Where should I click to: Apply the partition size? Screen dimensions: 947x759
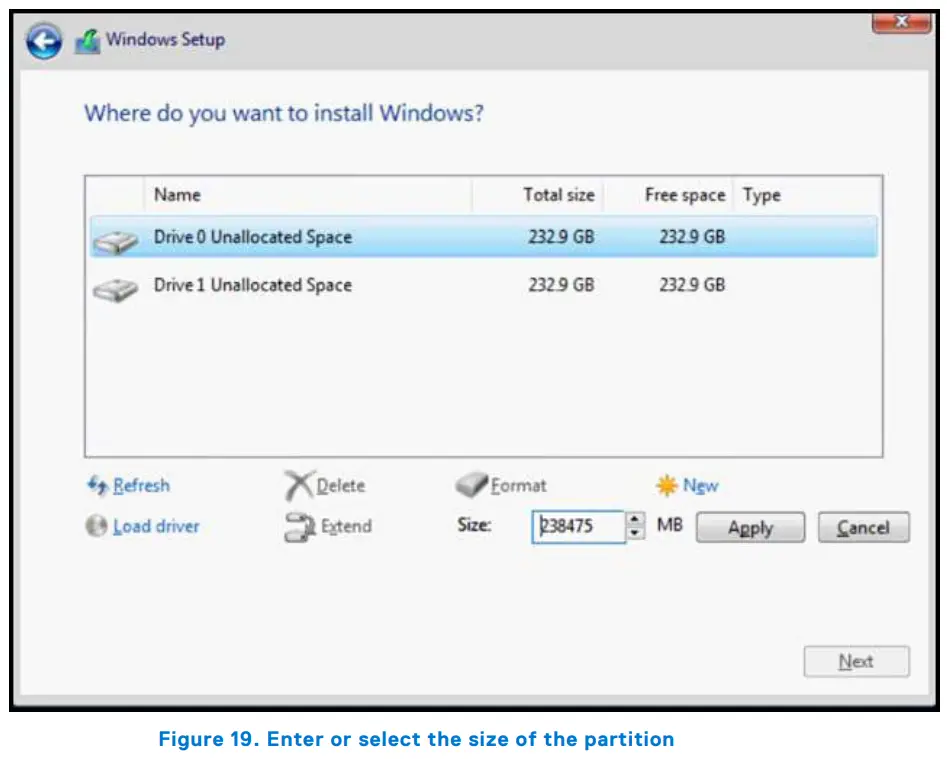coord(750,528)
